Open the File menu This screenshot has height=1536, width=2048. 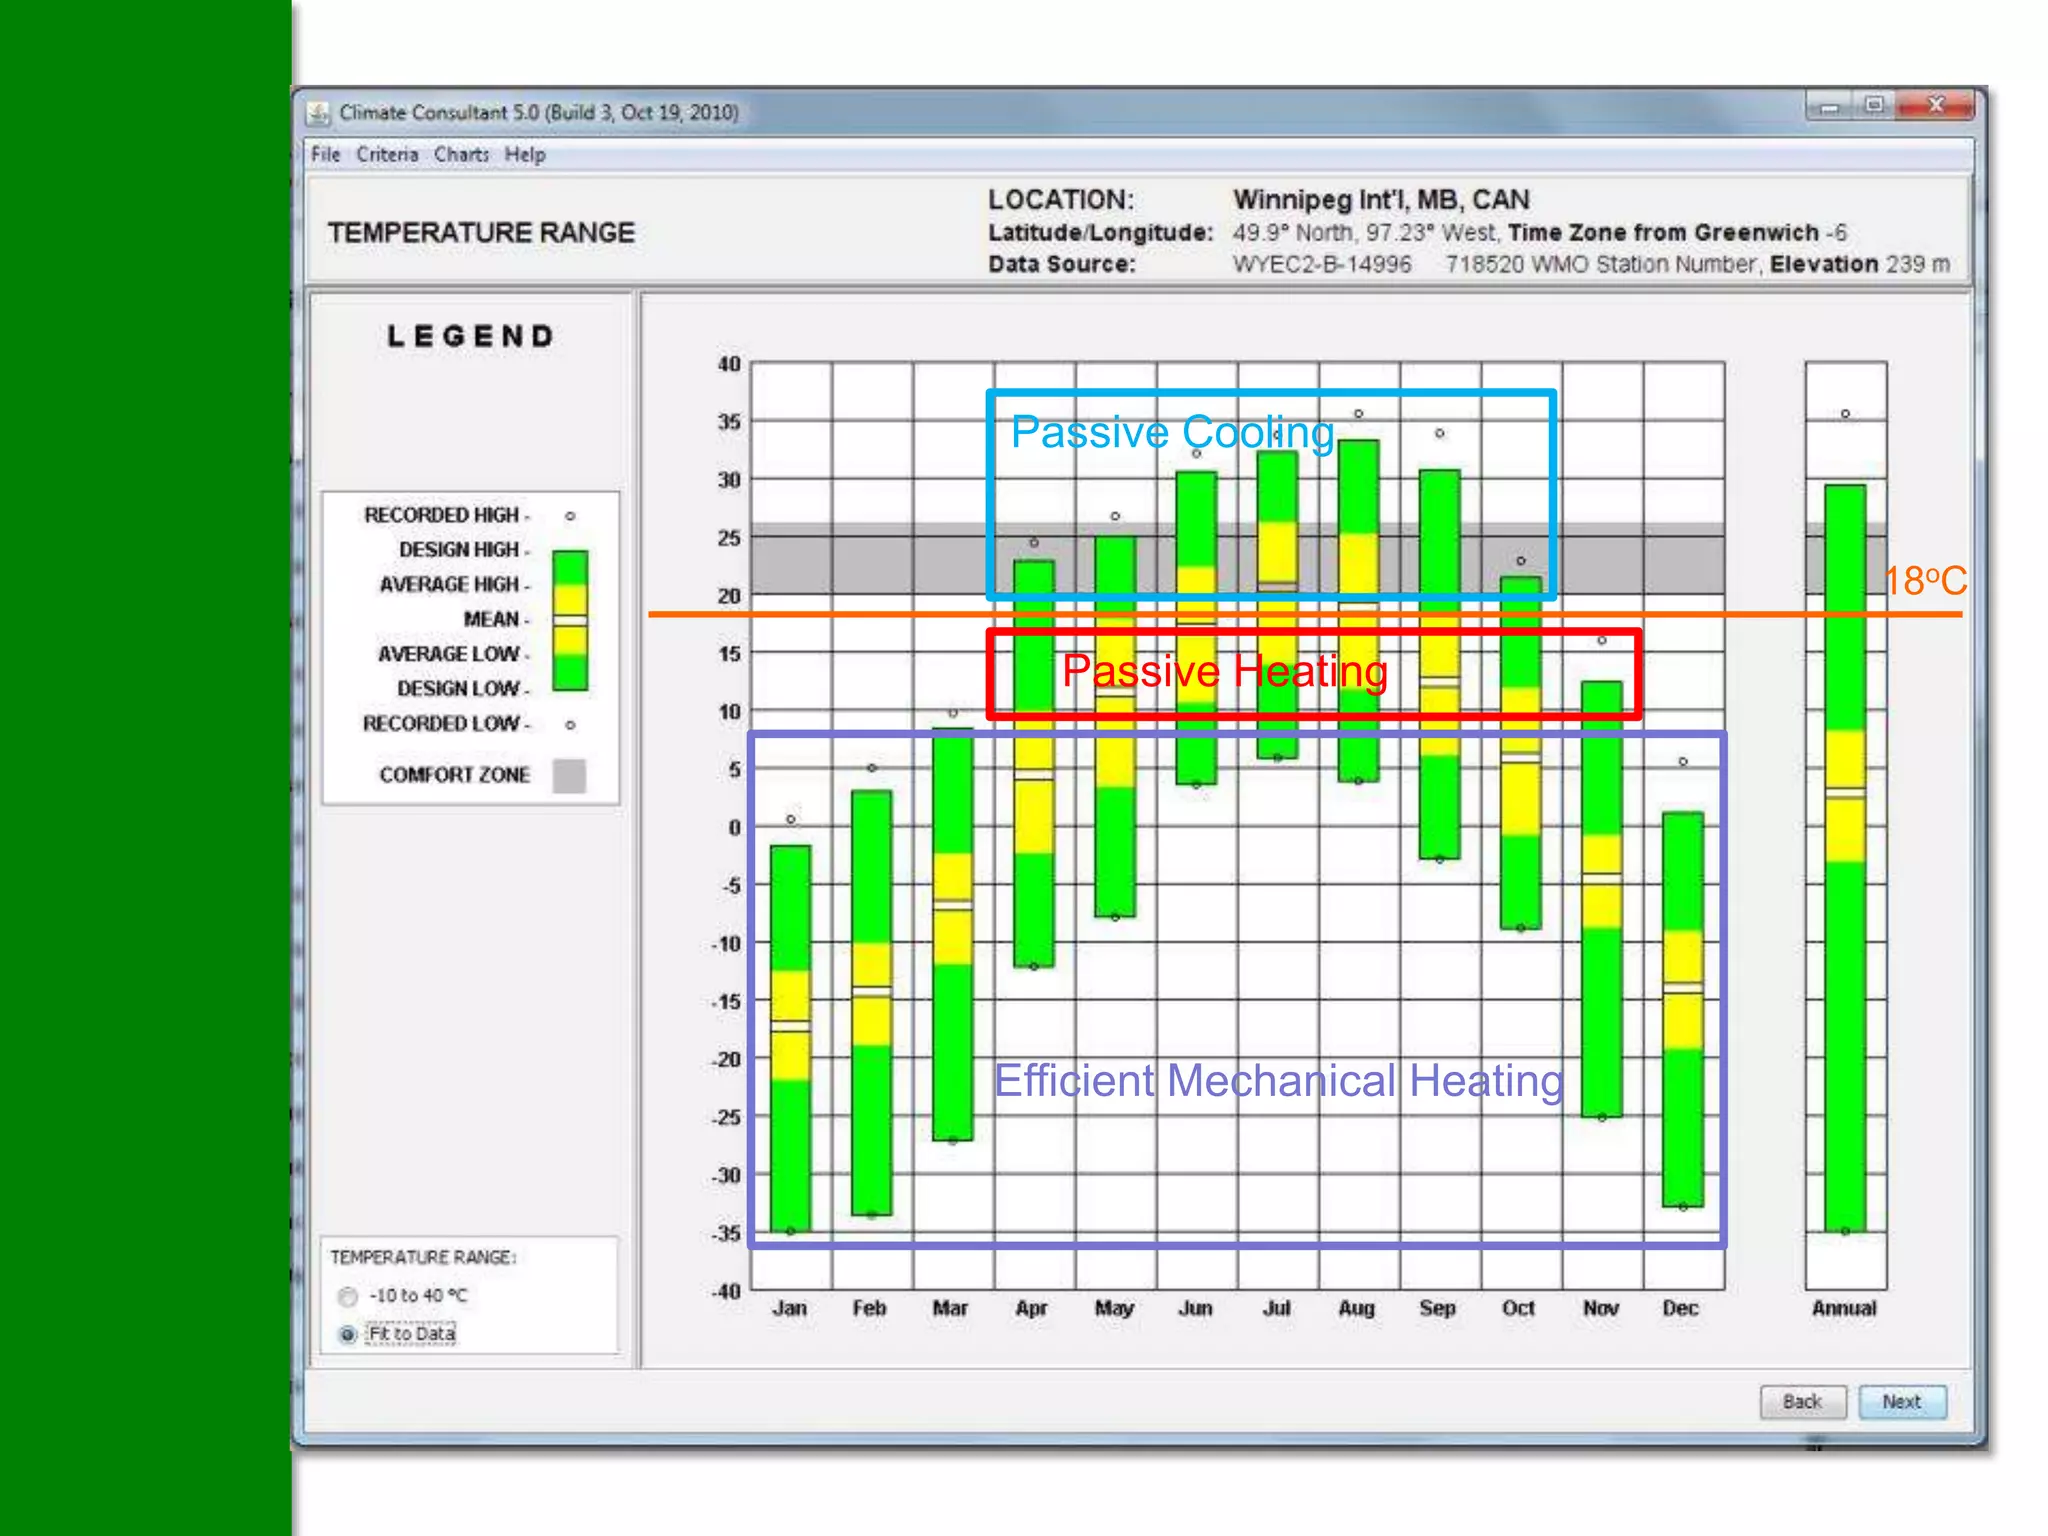coord(325,155)
